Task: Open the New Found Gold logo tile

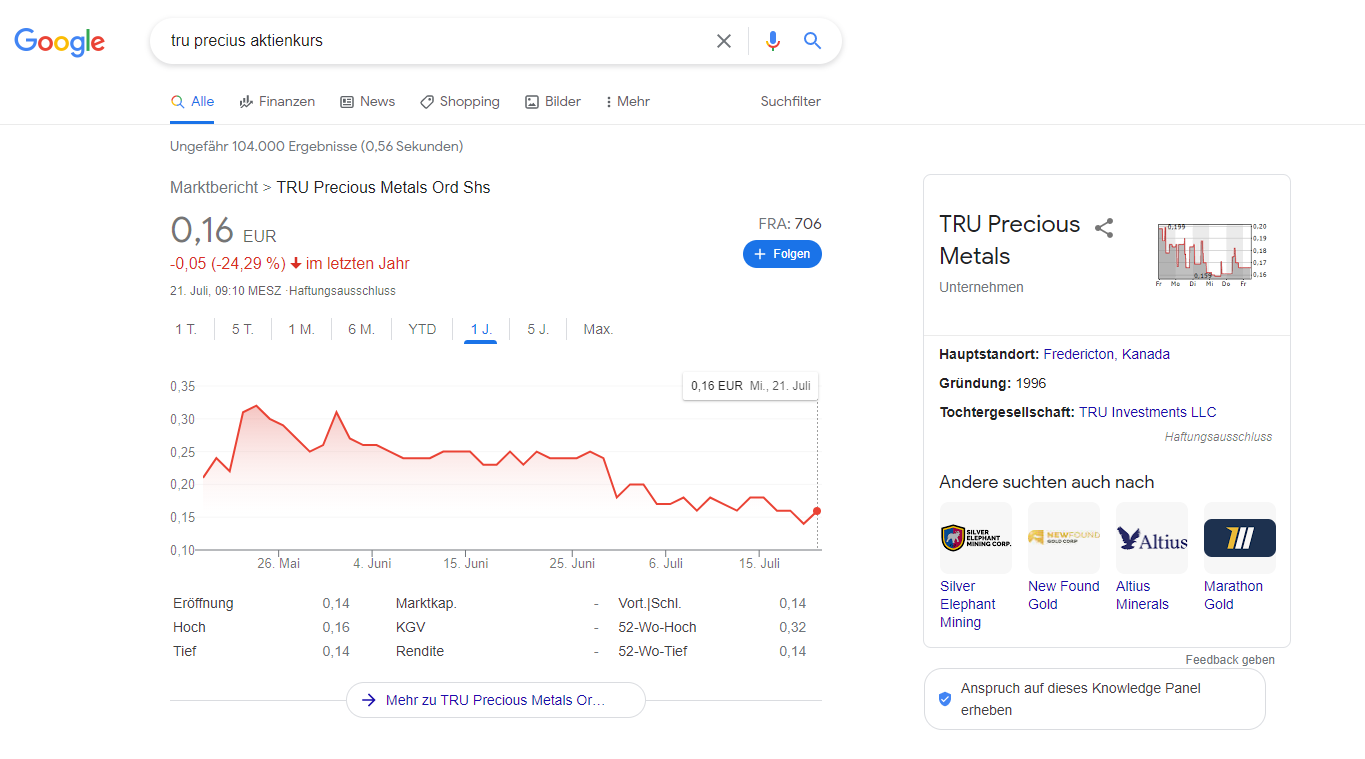Action: click(x=1063, y=538)
